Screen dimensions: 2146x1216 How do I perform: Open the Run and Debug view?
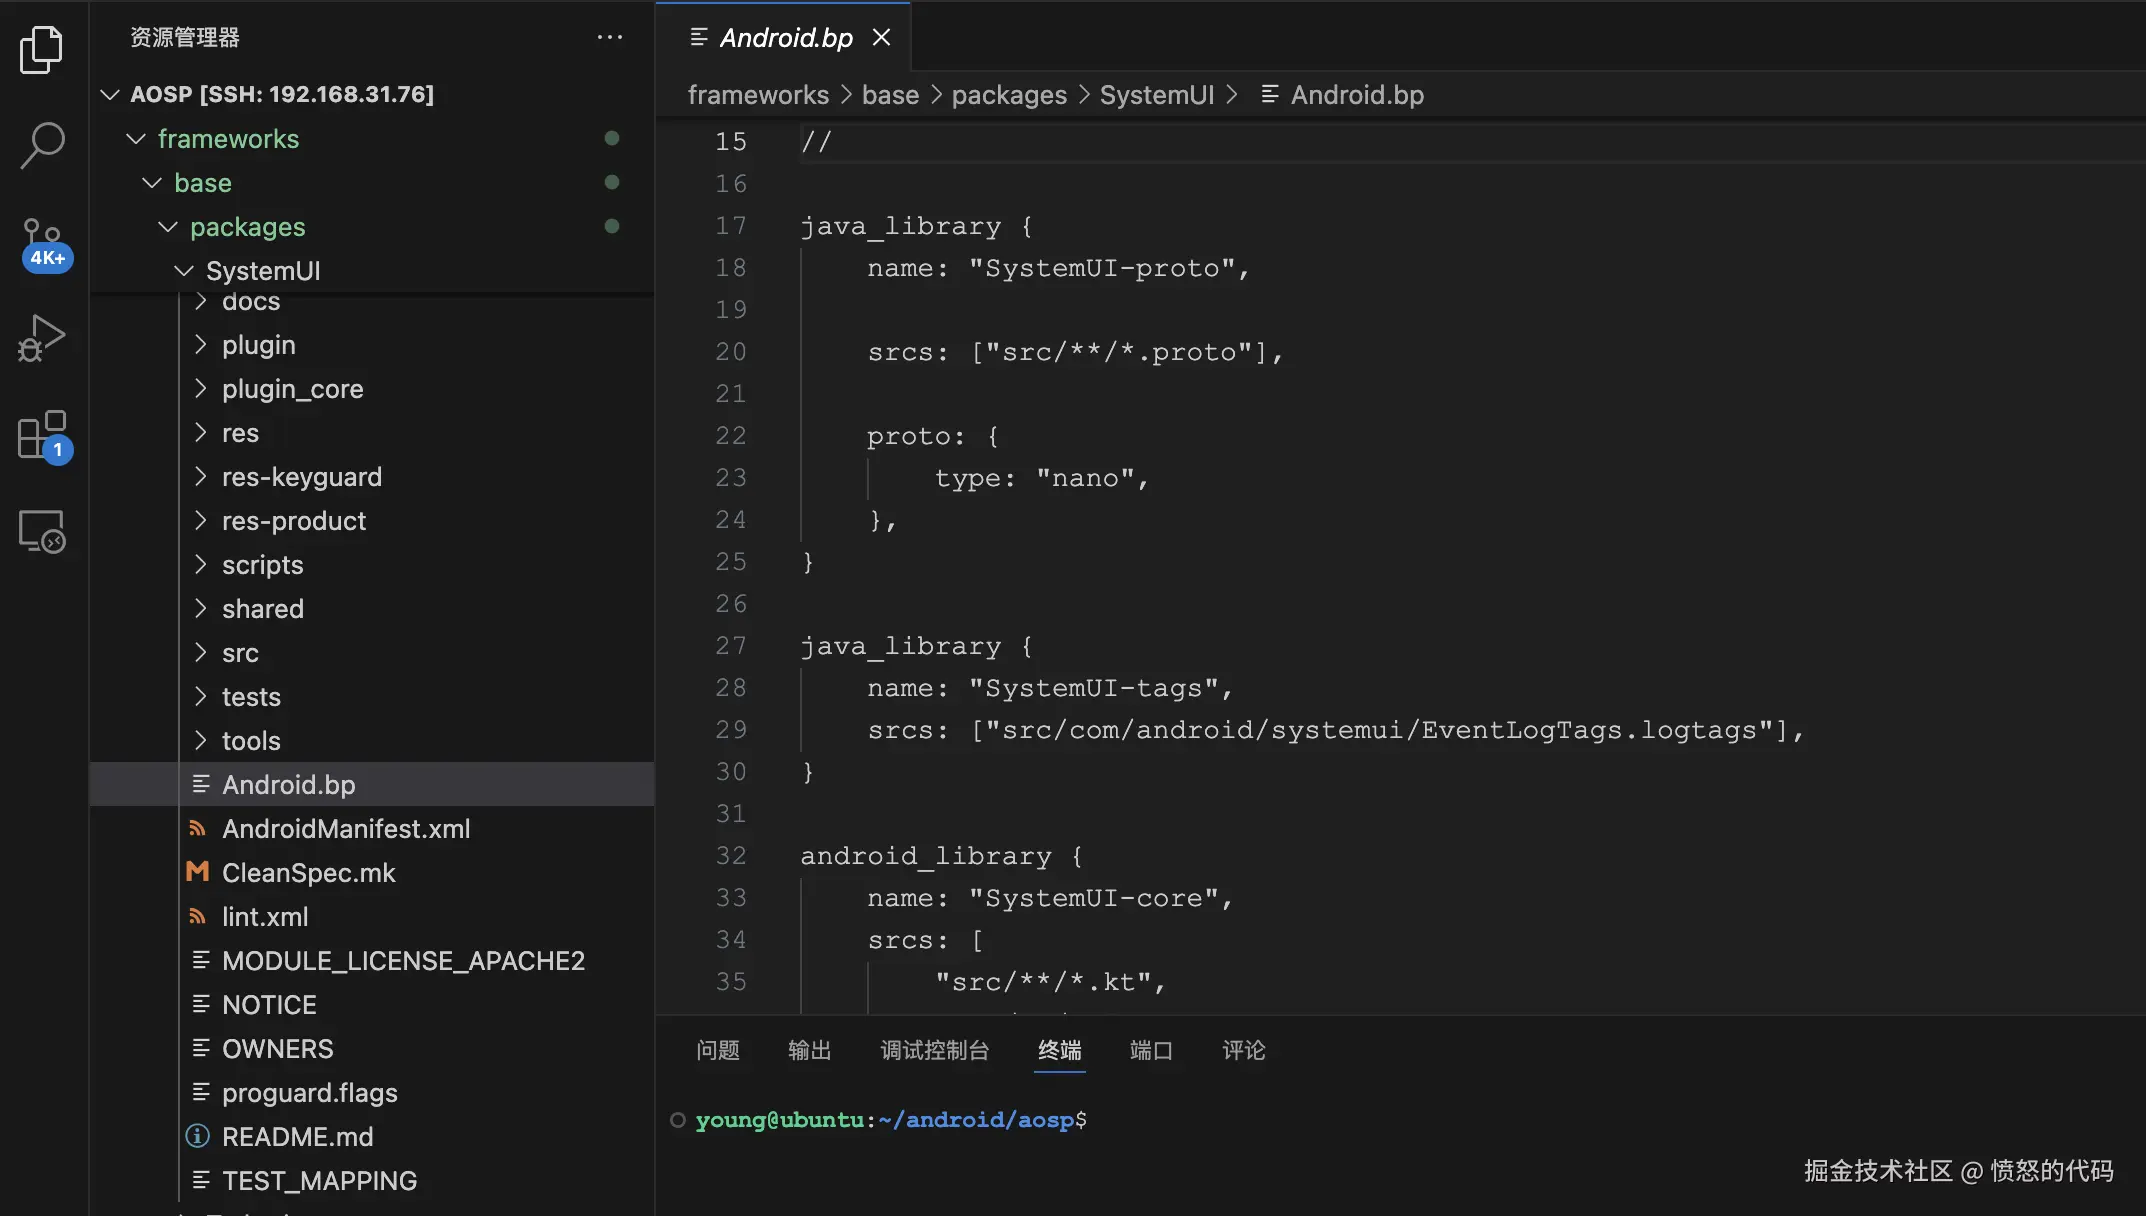pos(41,338)
